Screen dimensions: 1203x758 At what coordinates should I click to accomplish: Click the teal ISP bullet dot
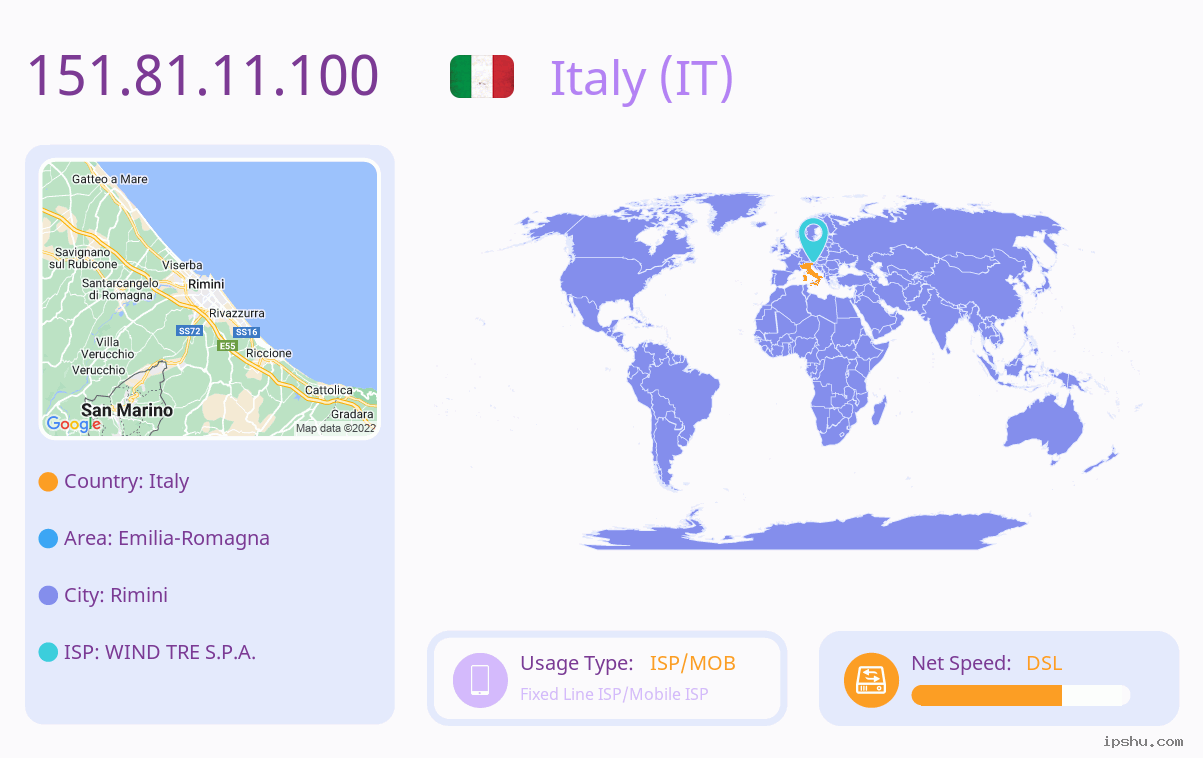click(48, 652)
